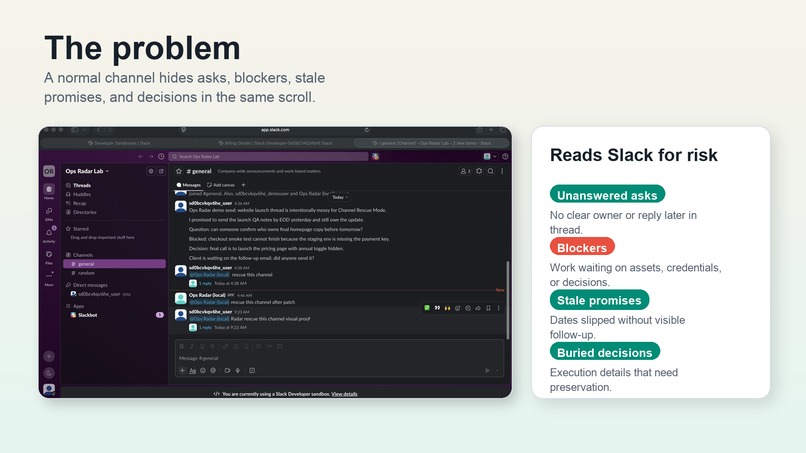Viewport: 806px width, 453px height.
Task: Open the colorful AI icon beside the search bar
Action: click(376, 156)
